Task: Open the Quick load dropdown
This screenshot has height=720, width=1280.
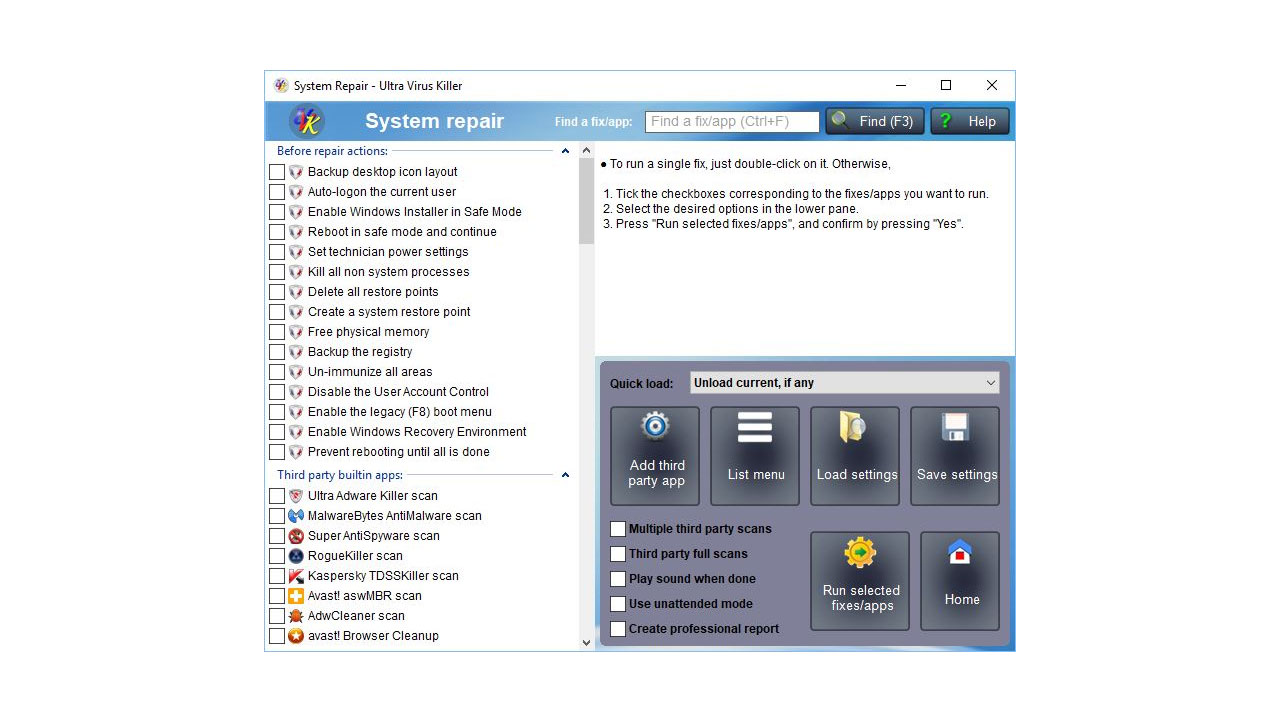Action: tap(845, 383)
